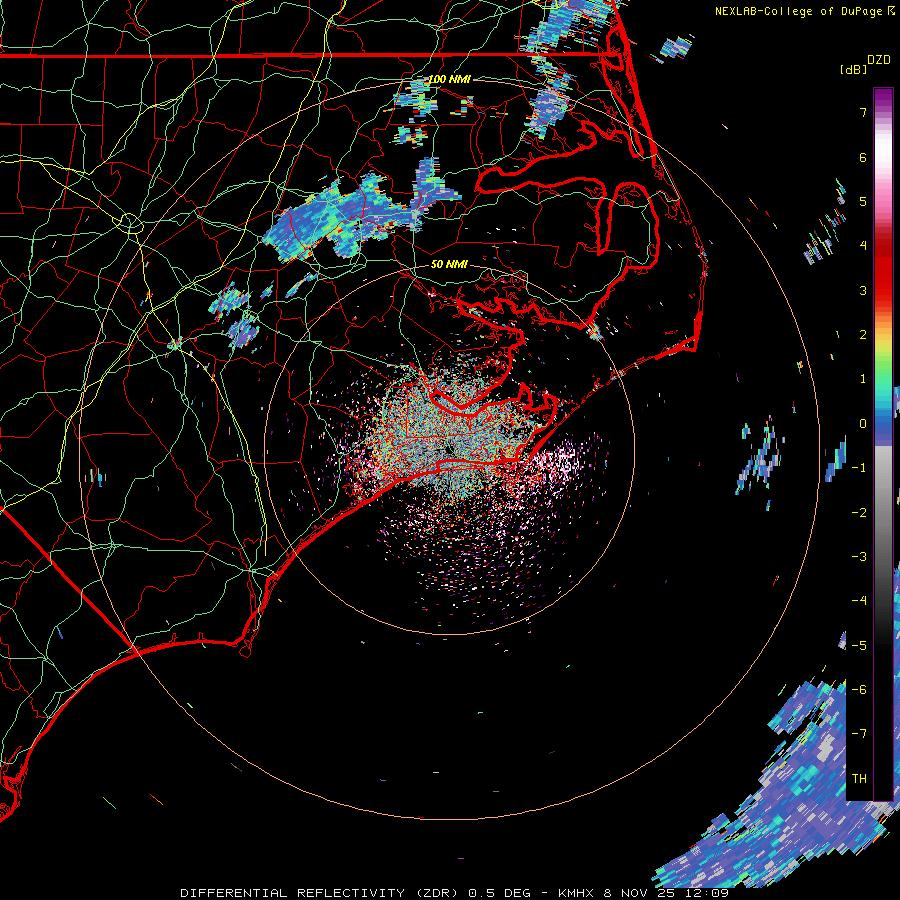Click the 3 dB value on scale
Screen dimensions: 900x900
863,290
